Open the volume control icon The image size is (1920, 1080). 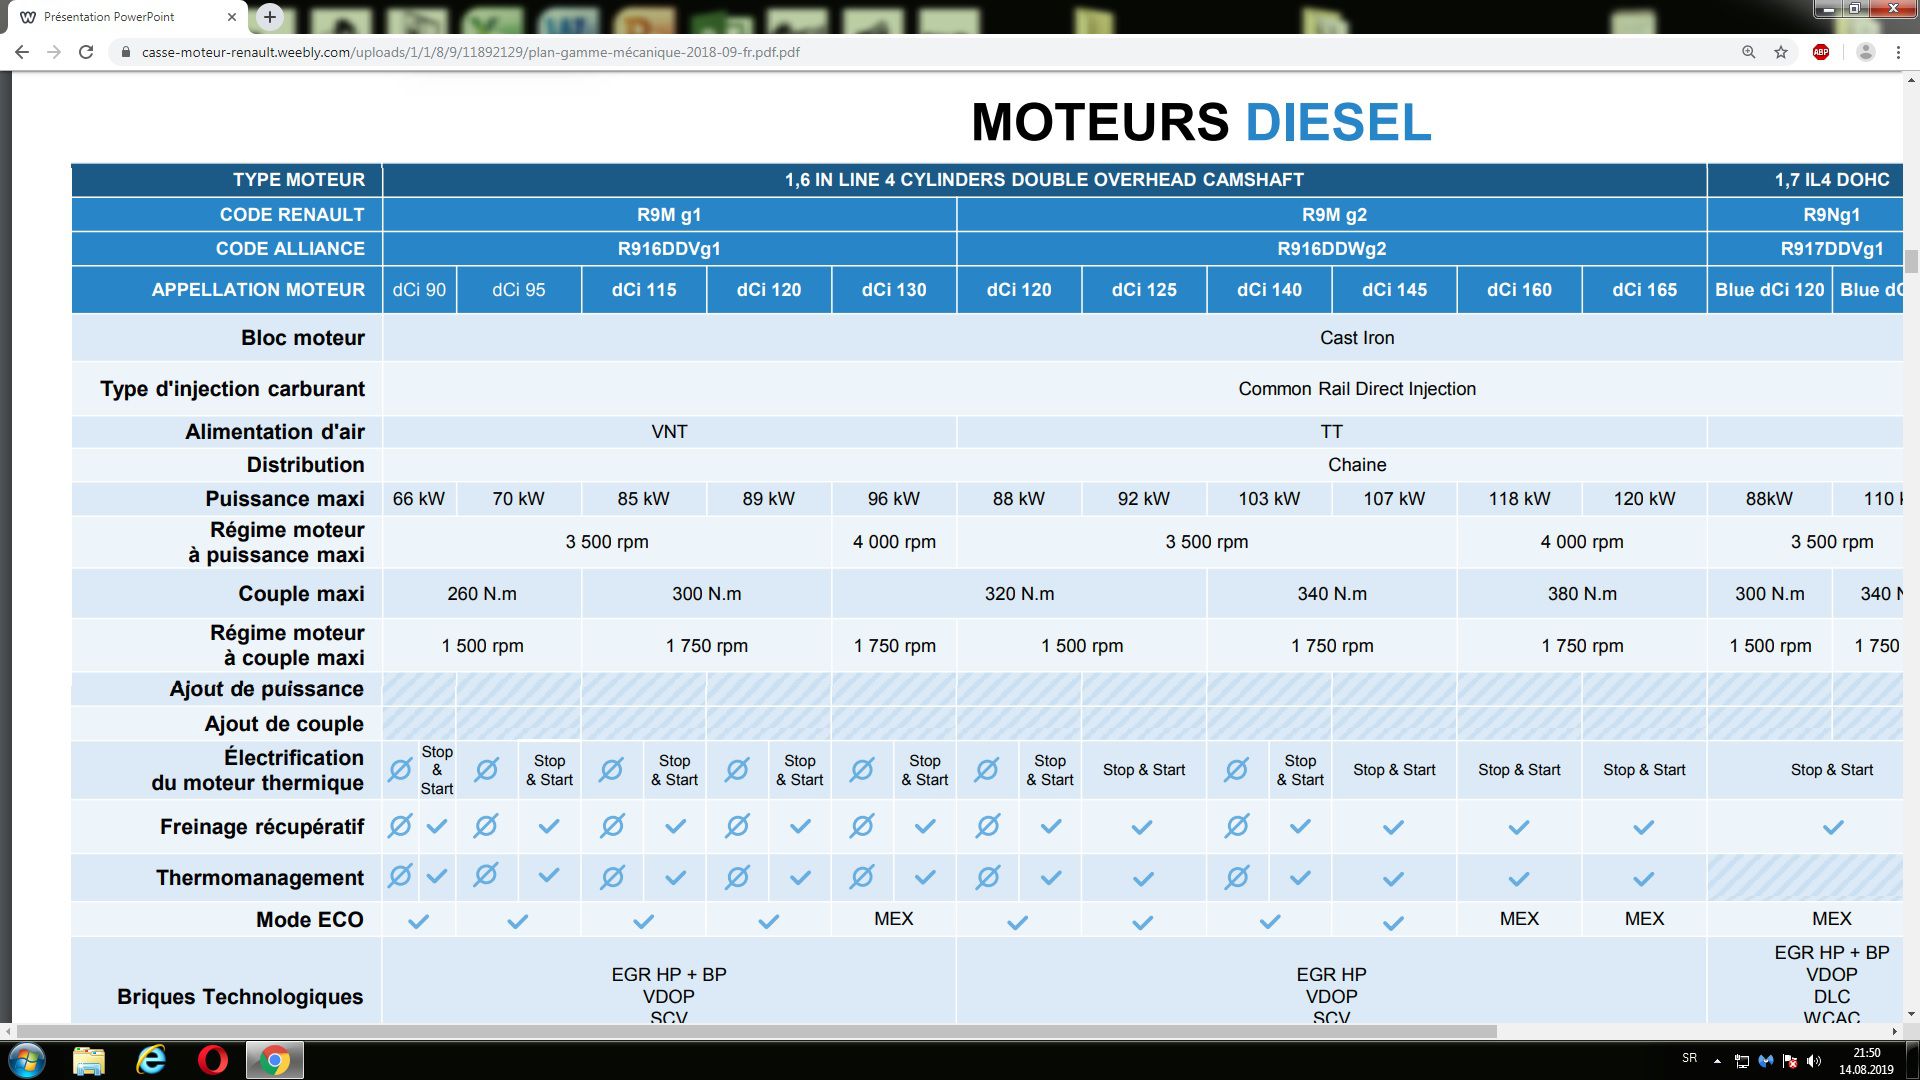coord(1814,1061)
